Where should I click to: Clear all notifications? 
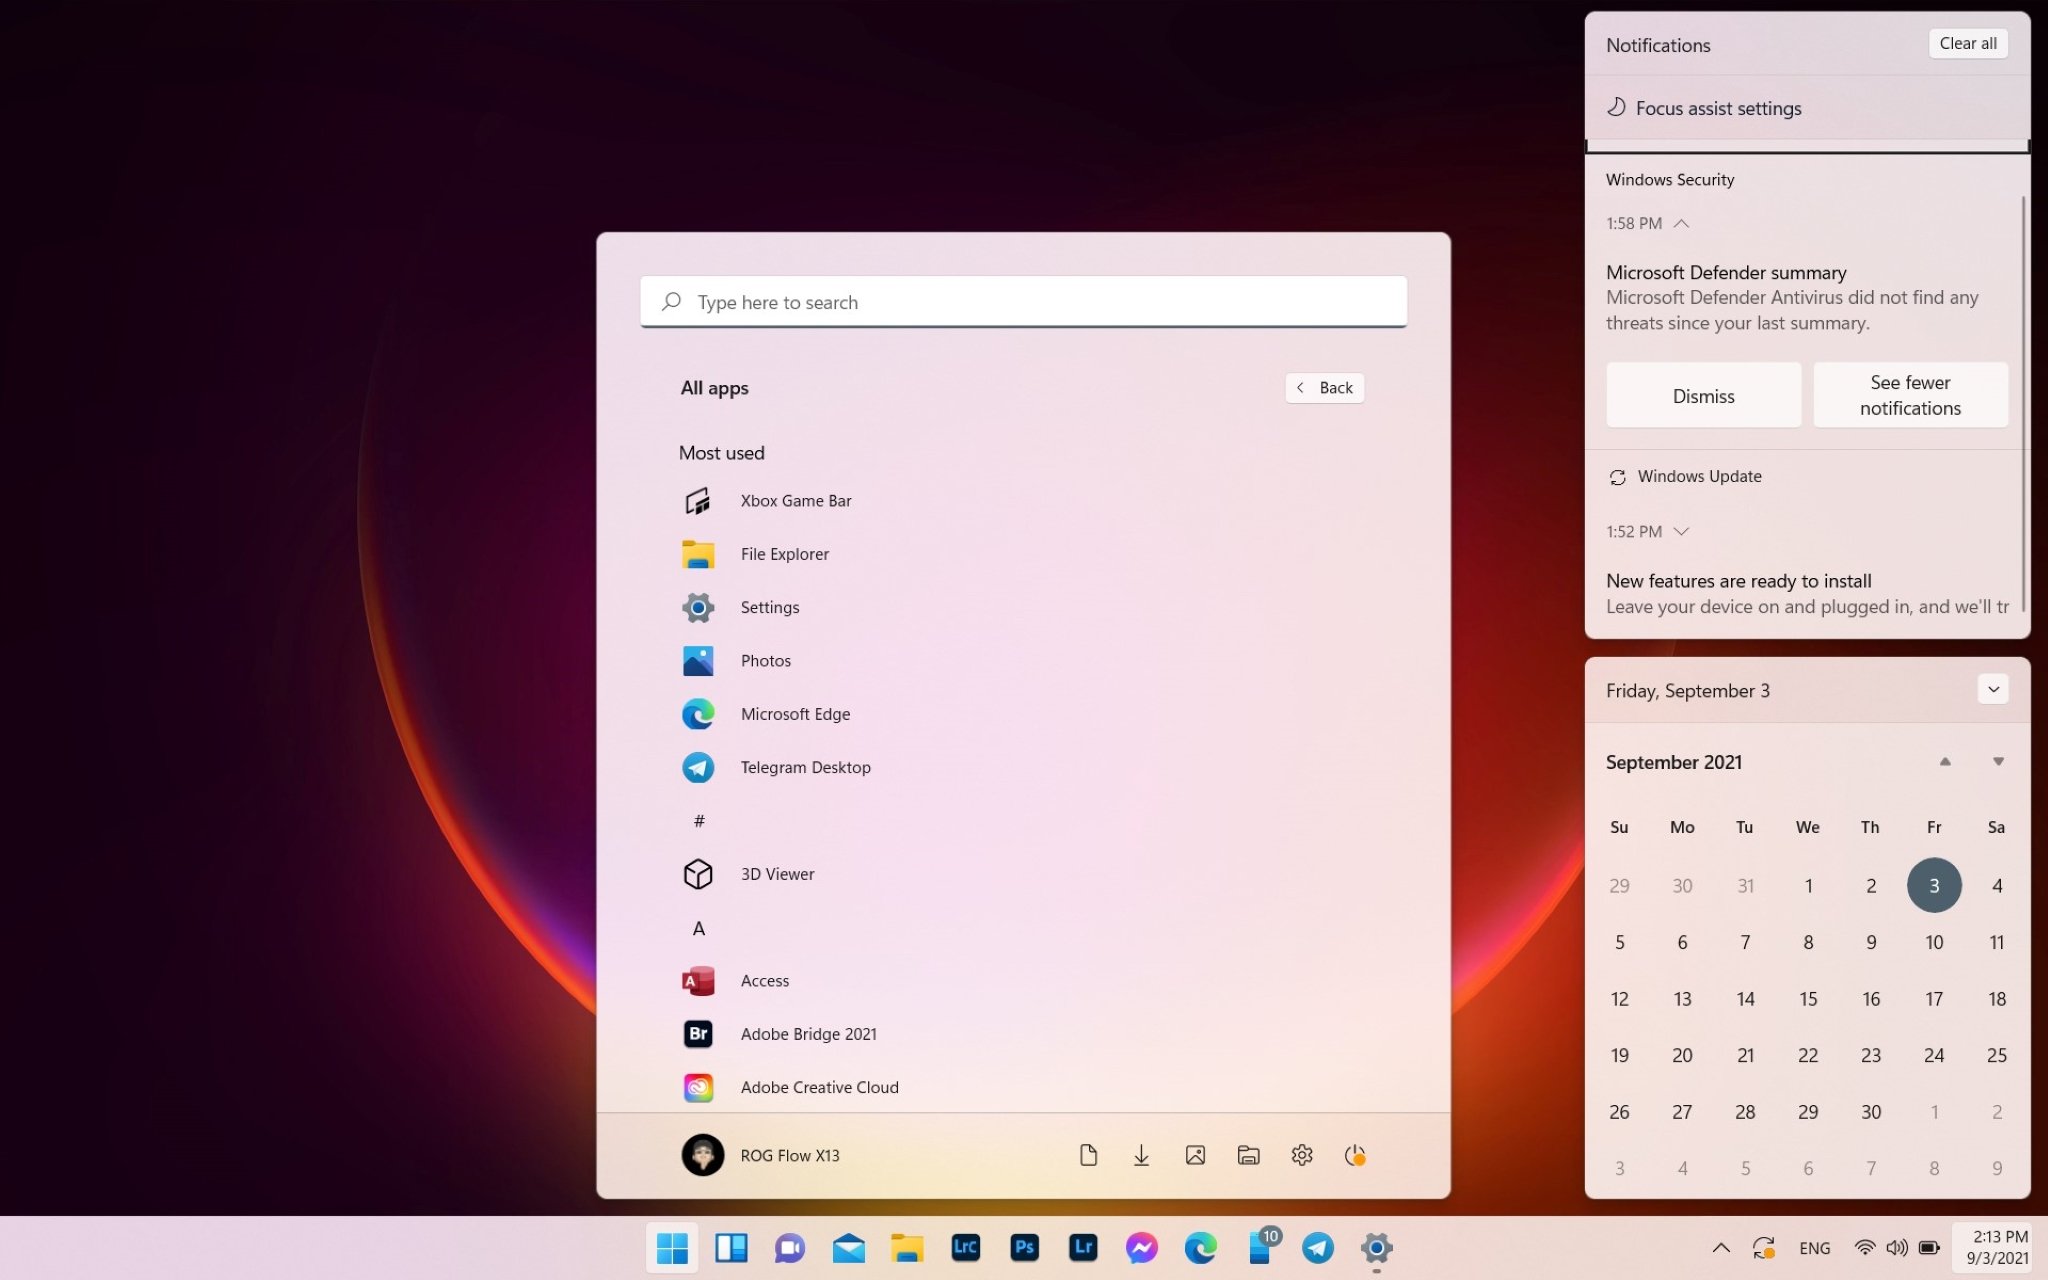(1967, 43)
